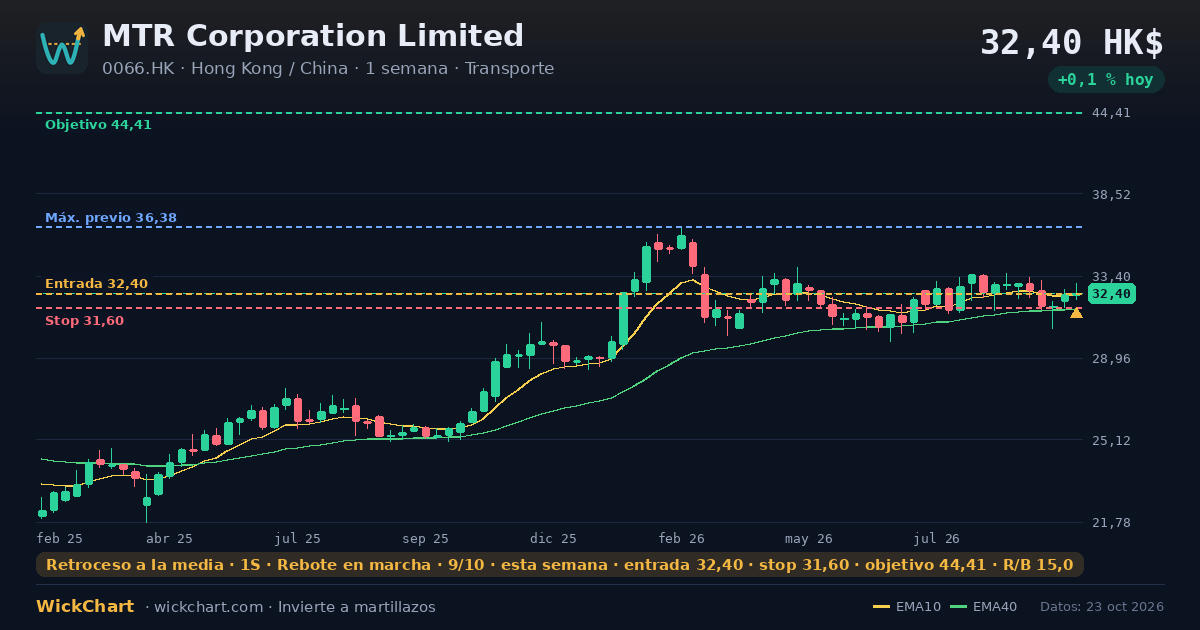The width and height of the screenshot is (1200, 630).
Task: Click the EMA40 legend entry
Action: (984, 607)
